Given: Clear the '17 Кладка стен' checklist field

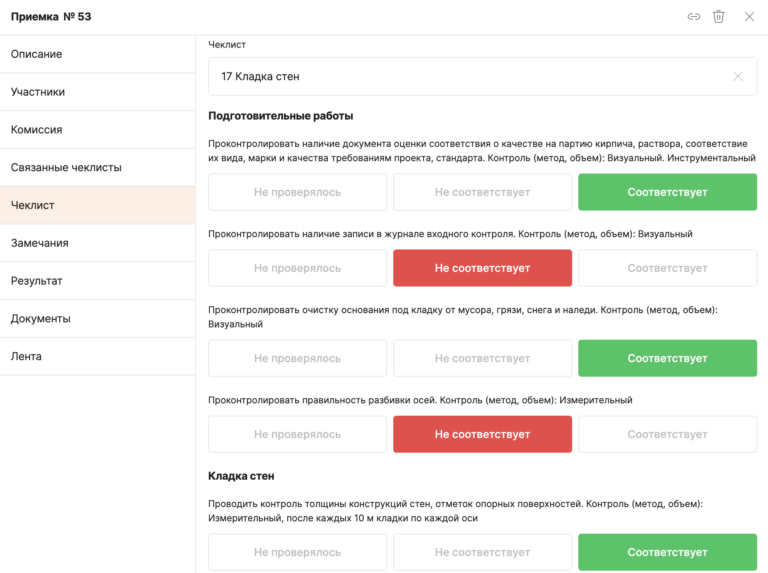Looking at the screenshot, I should pos(738,76).
